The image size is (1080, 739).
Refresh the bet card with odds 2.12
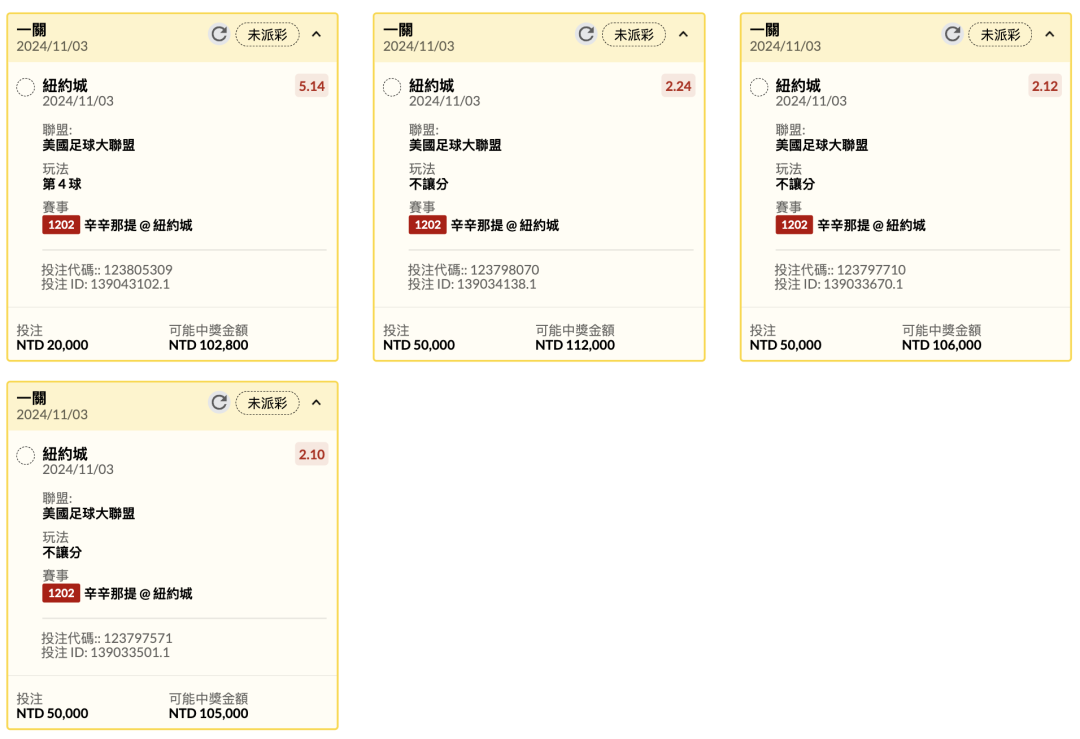coord(953,34)
